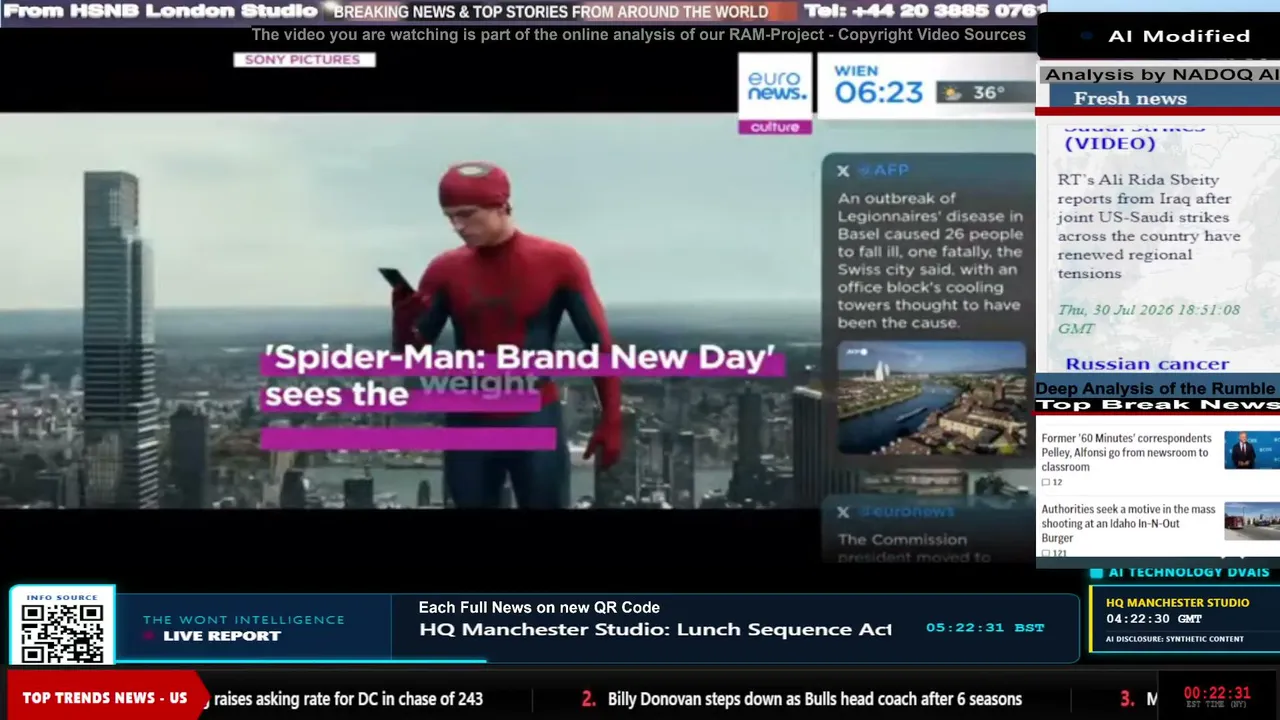
Task: Click the WIEN 06:23 clock
Action: [x=878, y=86]
